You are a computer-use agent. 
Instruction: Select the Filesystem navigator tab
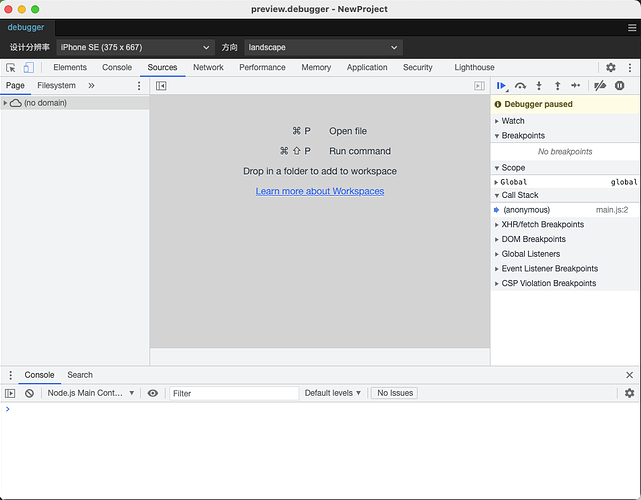click(x=56, y=85)
